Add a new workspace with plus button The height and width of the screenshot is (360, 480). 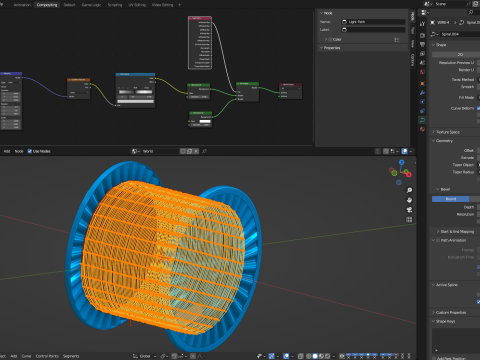[x=180, y=5]
